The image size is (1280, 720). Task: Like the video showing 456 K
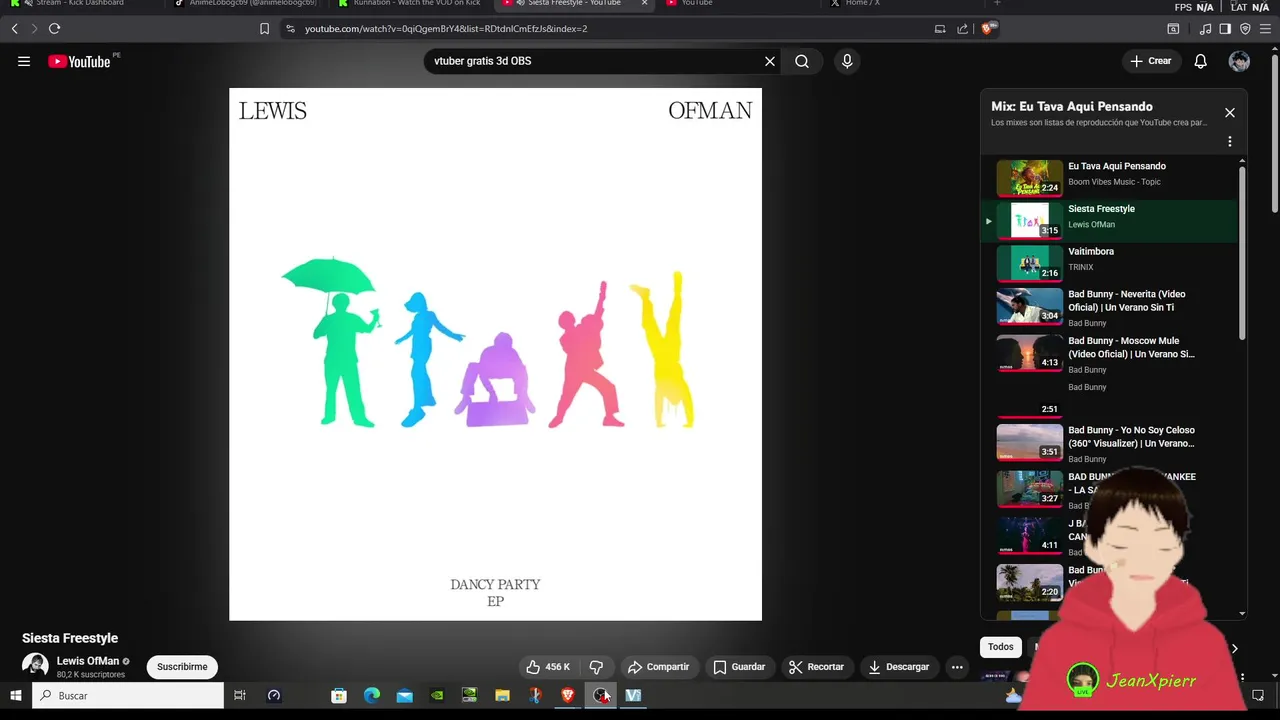click(x=548, y=667)
